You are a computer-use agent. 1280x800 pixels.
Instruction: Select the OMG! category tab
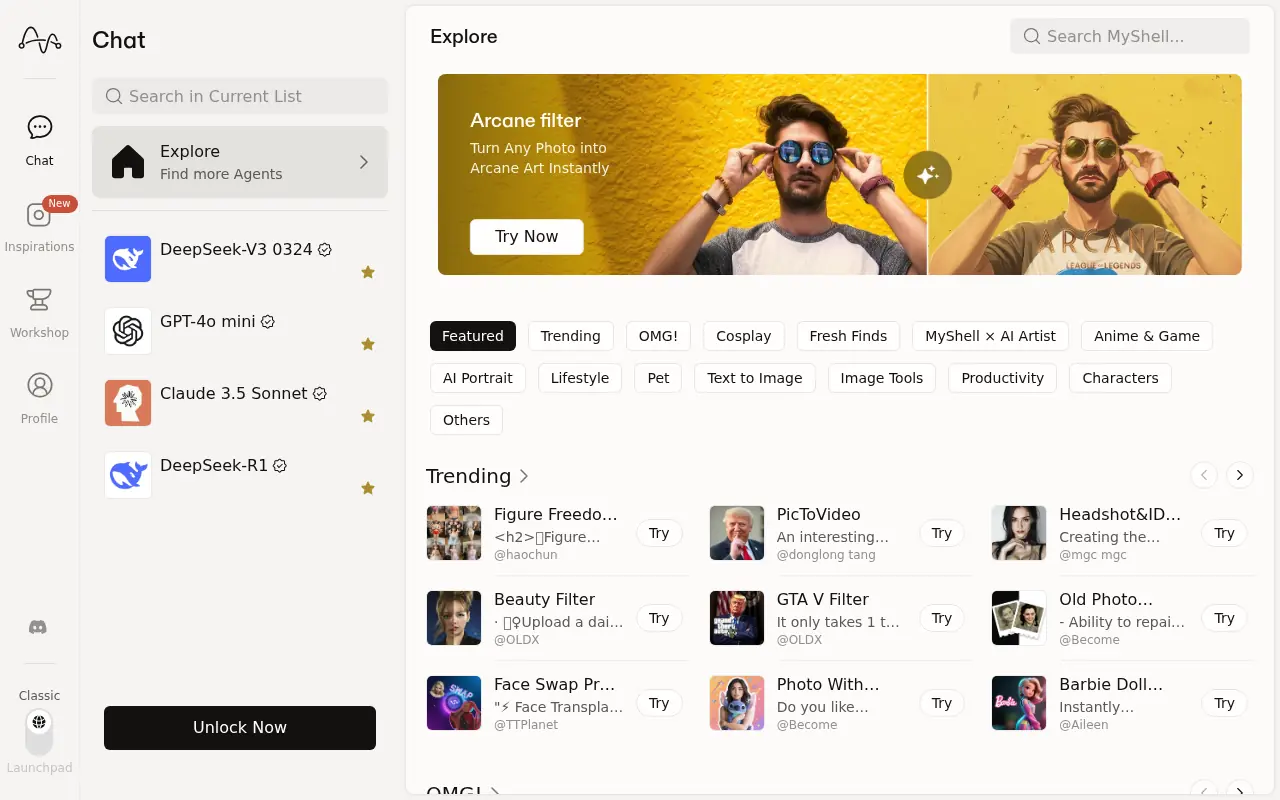(x=658, y=336)
